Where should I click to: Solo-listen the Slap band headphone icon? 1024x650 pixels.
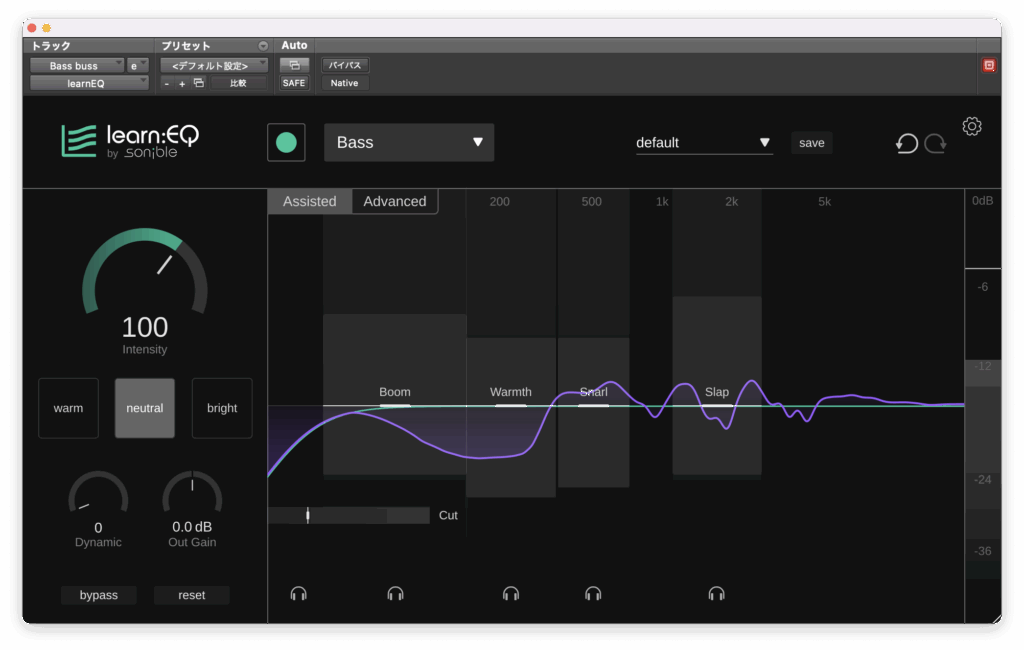[x=716, y=593]
